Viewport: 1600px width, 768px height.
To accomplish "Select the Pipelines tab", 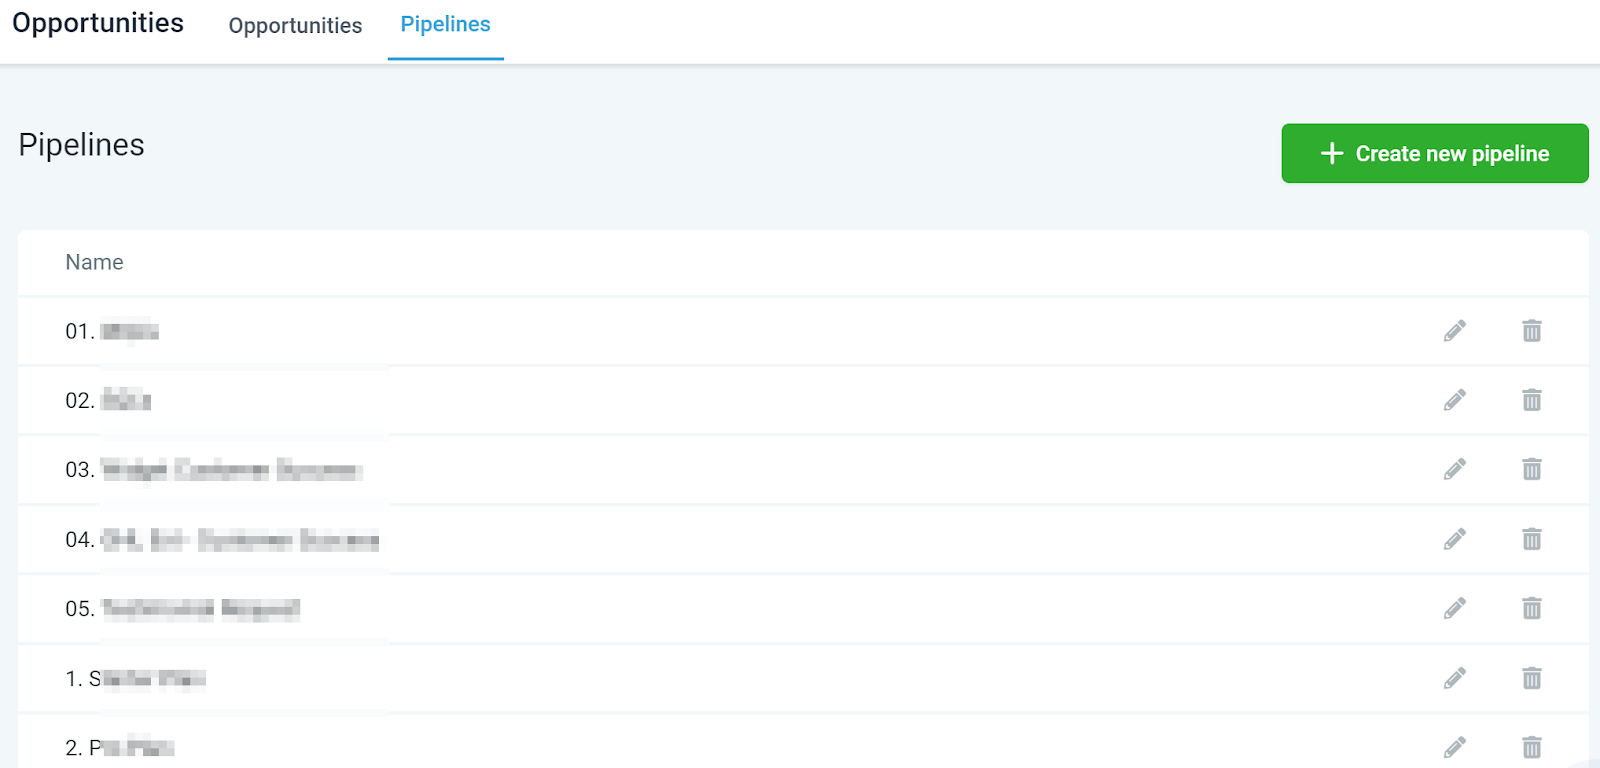I will pos(445,25).
